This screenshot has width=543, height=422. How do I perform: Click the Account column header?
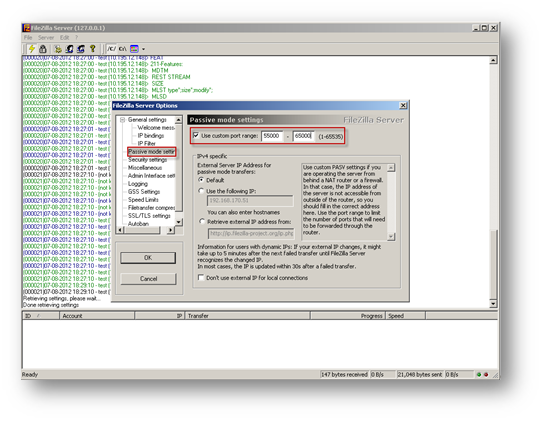pos(97,316)
